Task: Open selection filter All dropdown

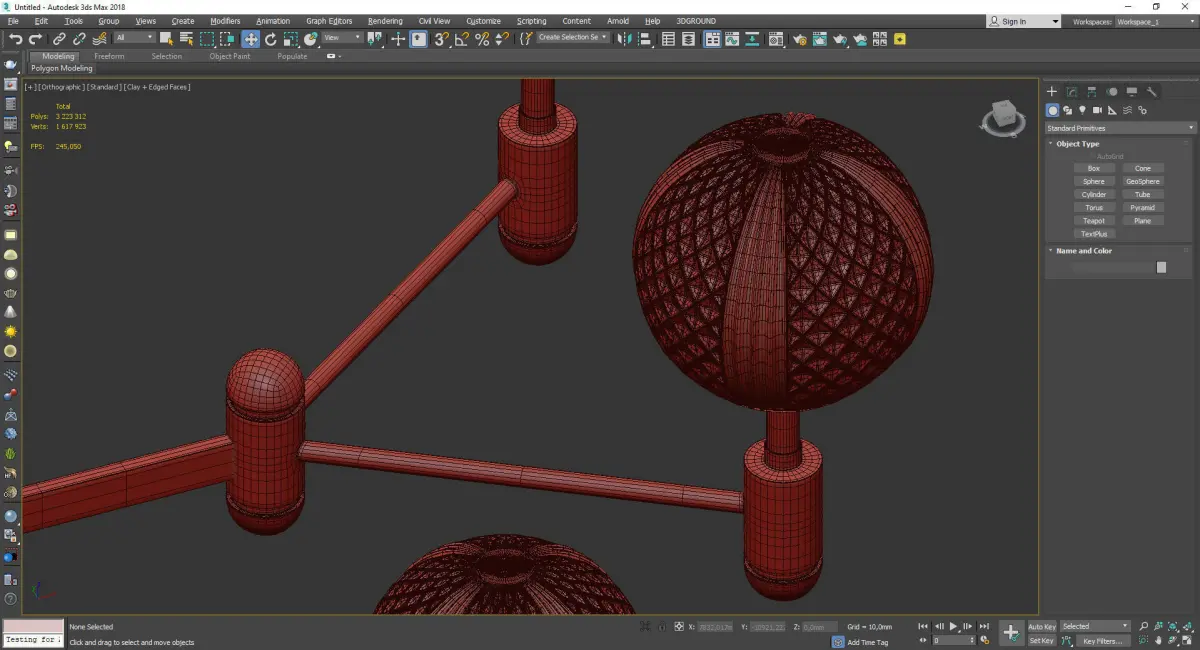Action: pos(134,38)
